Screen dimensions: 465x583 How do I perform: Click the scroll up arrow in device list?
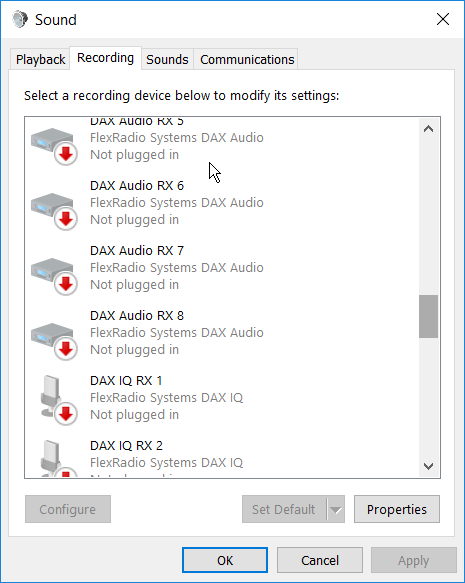(x=429, y=129)
